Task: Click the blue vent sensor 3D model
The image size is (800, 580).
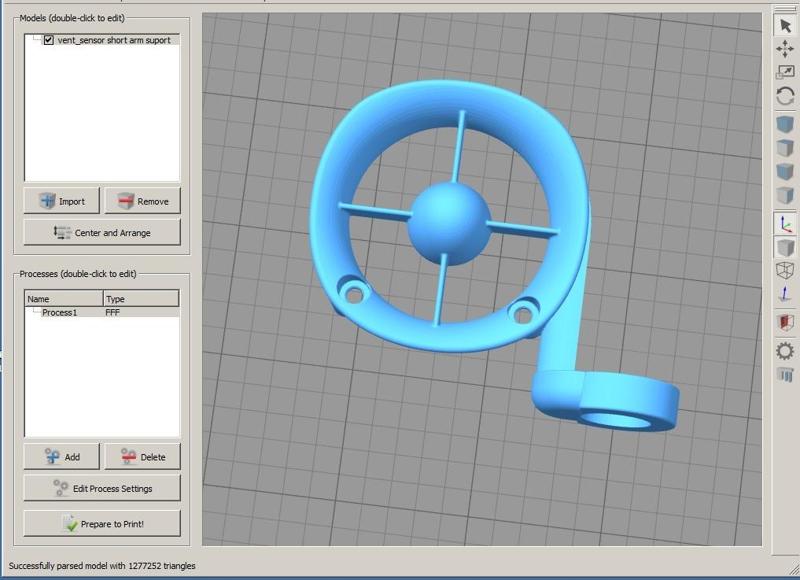Action: (449, 224)
